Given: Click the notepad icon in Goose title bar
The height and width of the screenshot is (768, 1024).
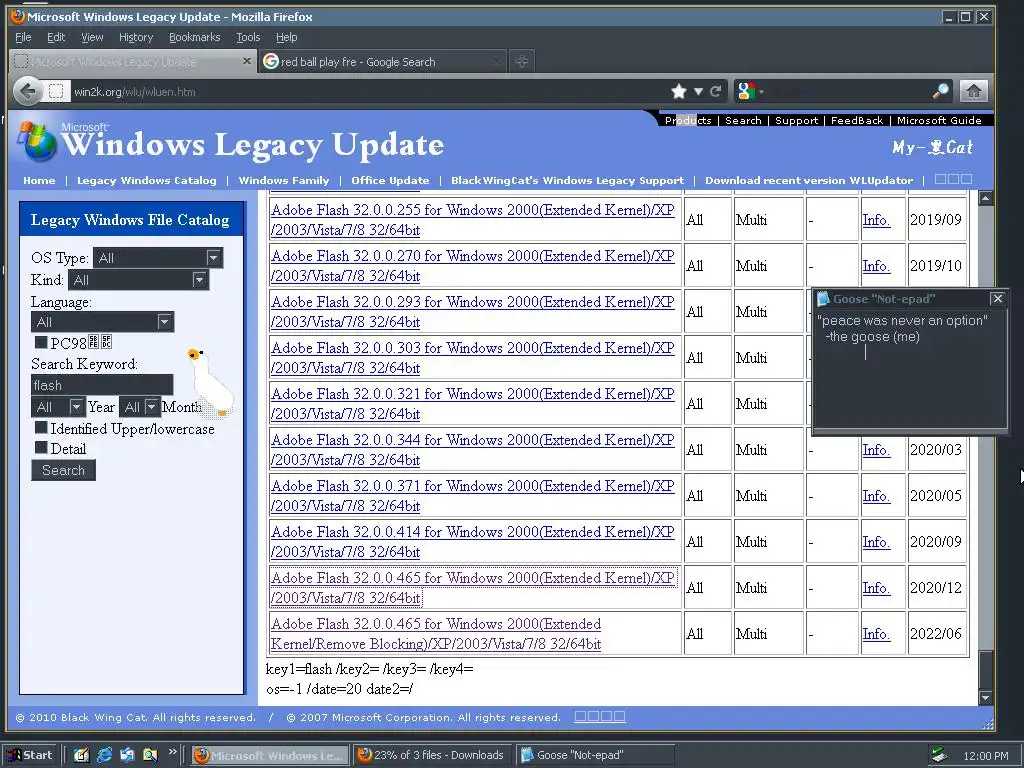Looking at the screenshot, I should pos(823,298).
